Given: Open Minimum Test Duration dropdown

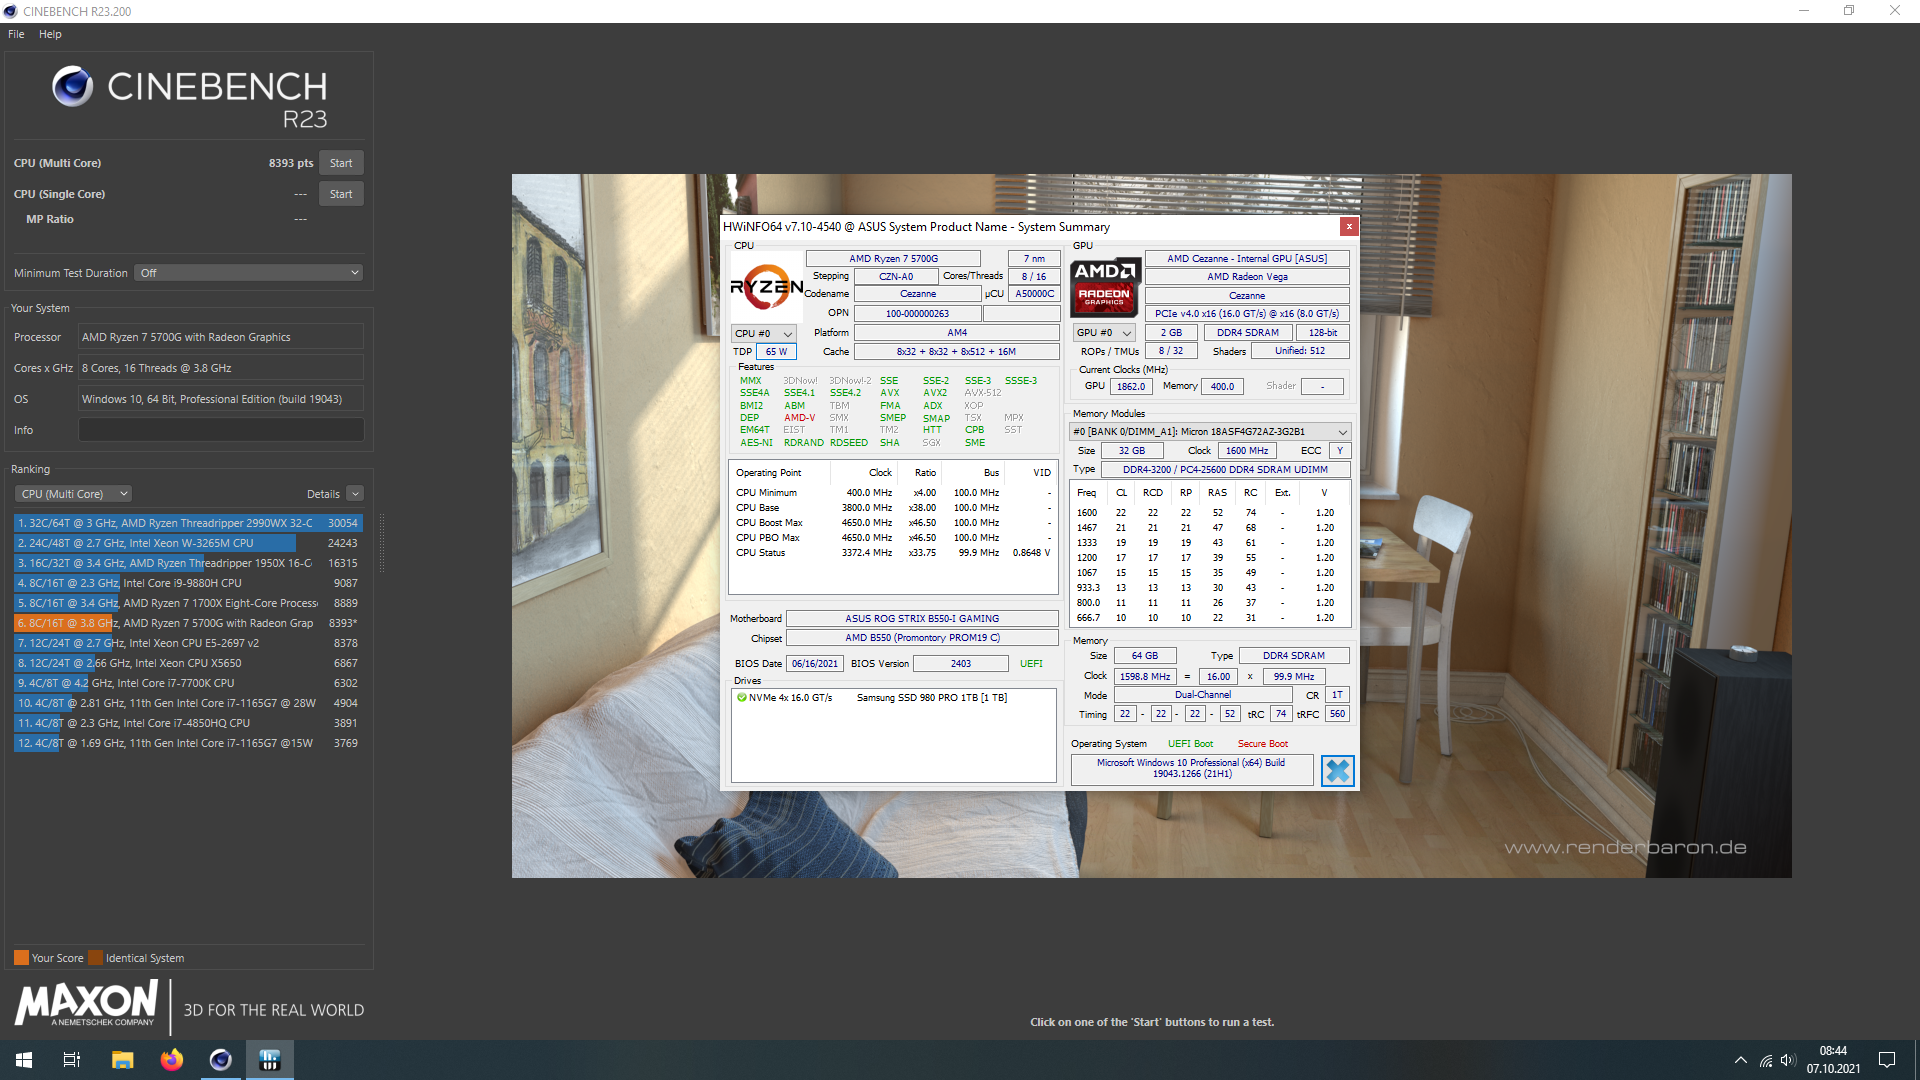Looking at the screenshot, I should 248,273.
